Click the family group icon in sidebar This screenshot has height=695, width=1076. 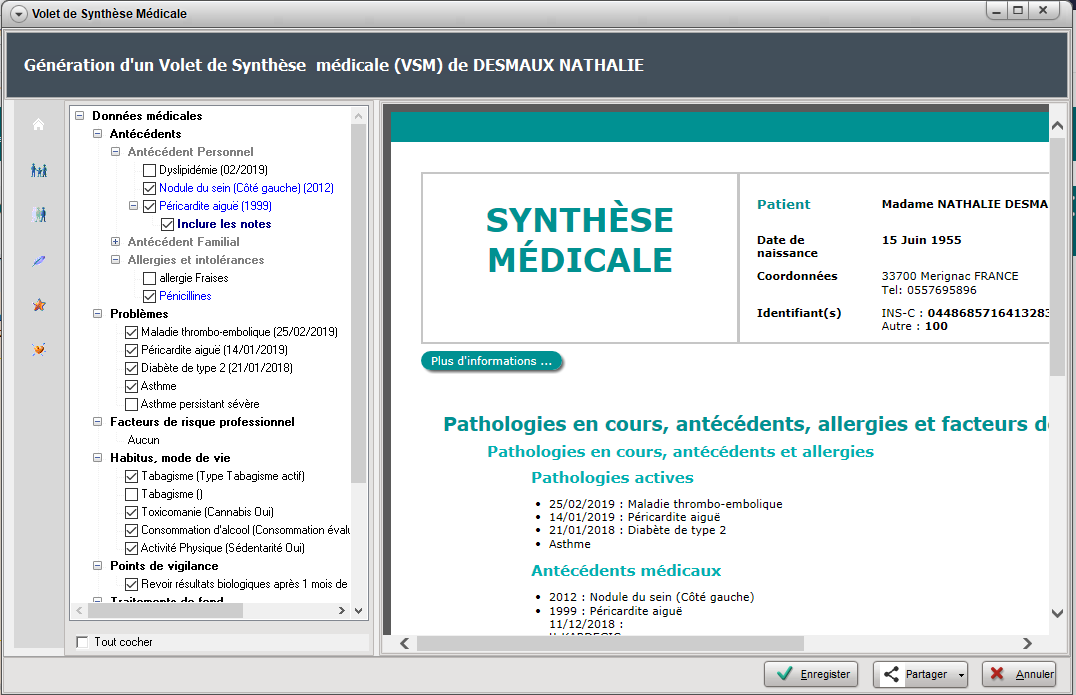pyautogui.click(x=39, y=170)
